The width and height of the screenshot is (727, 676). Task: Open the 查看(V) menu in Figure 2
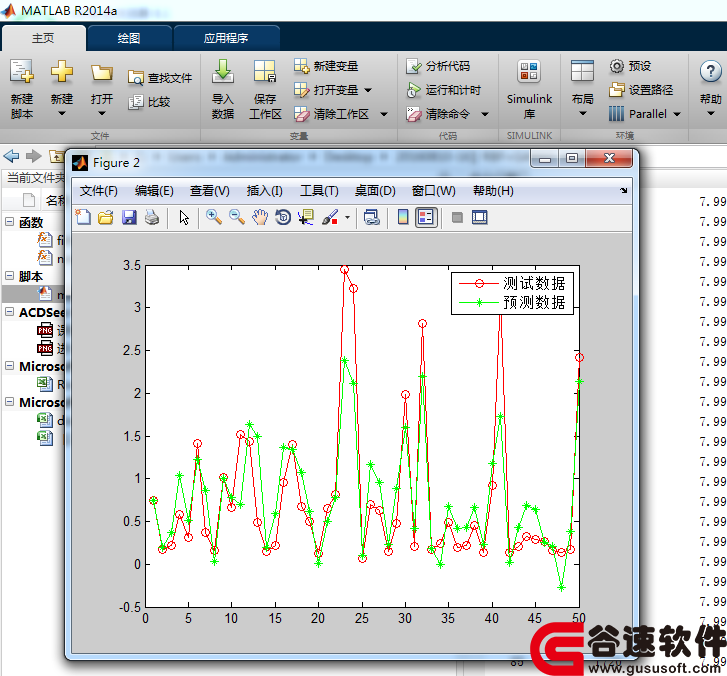[x=210, y=191]
